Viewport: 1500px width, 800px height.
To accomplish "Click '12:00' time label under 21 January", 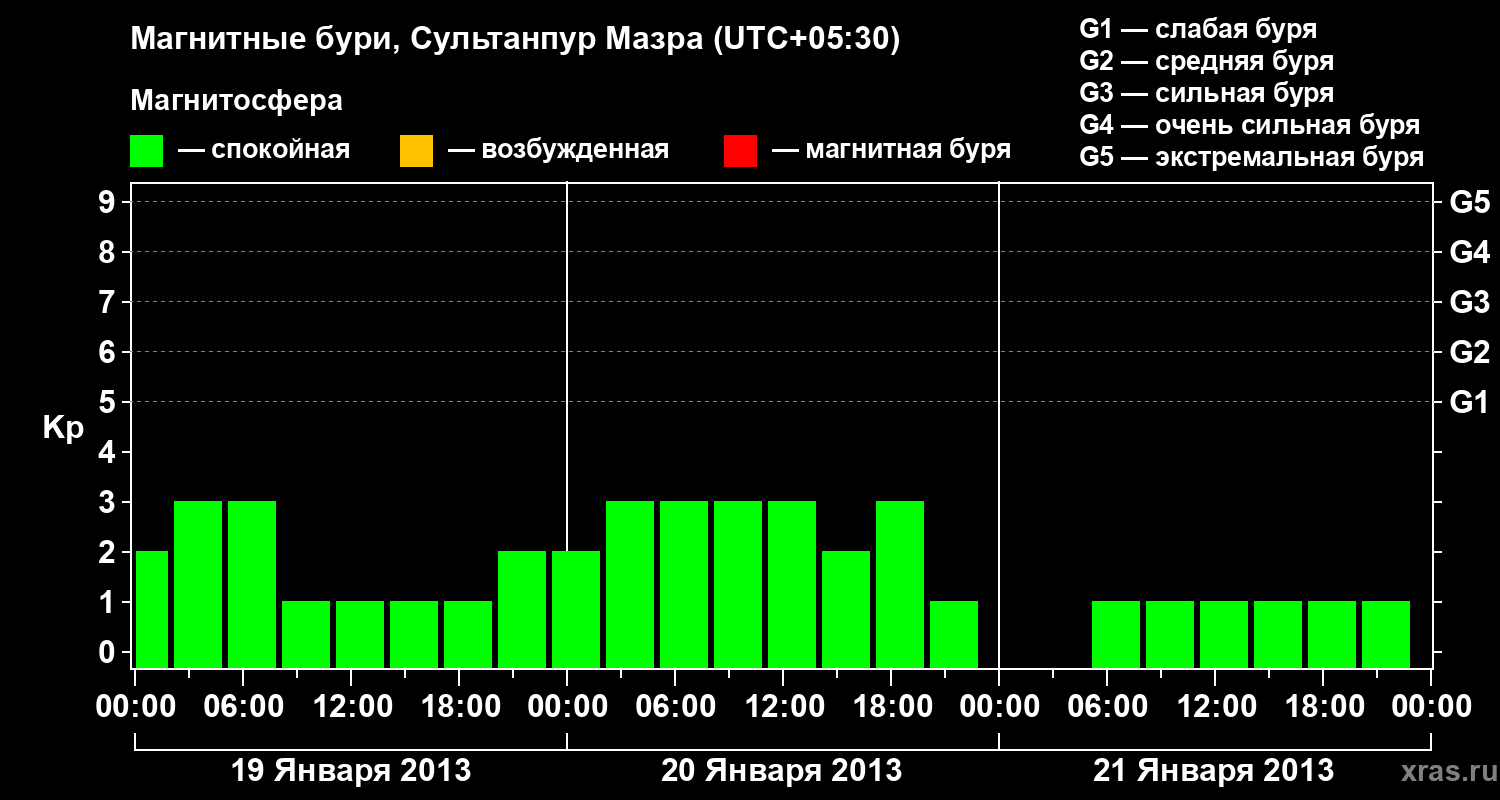I will click(1215, 706).
